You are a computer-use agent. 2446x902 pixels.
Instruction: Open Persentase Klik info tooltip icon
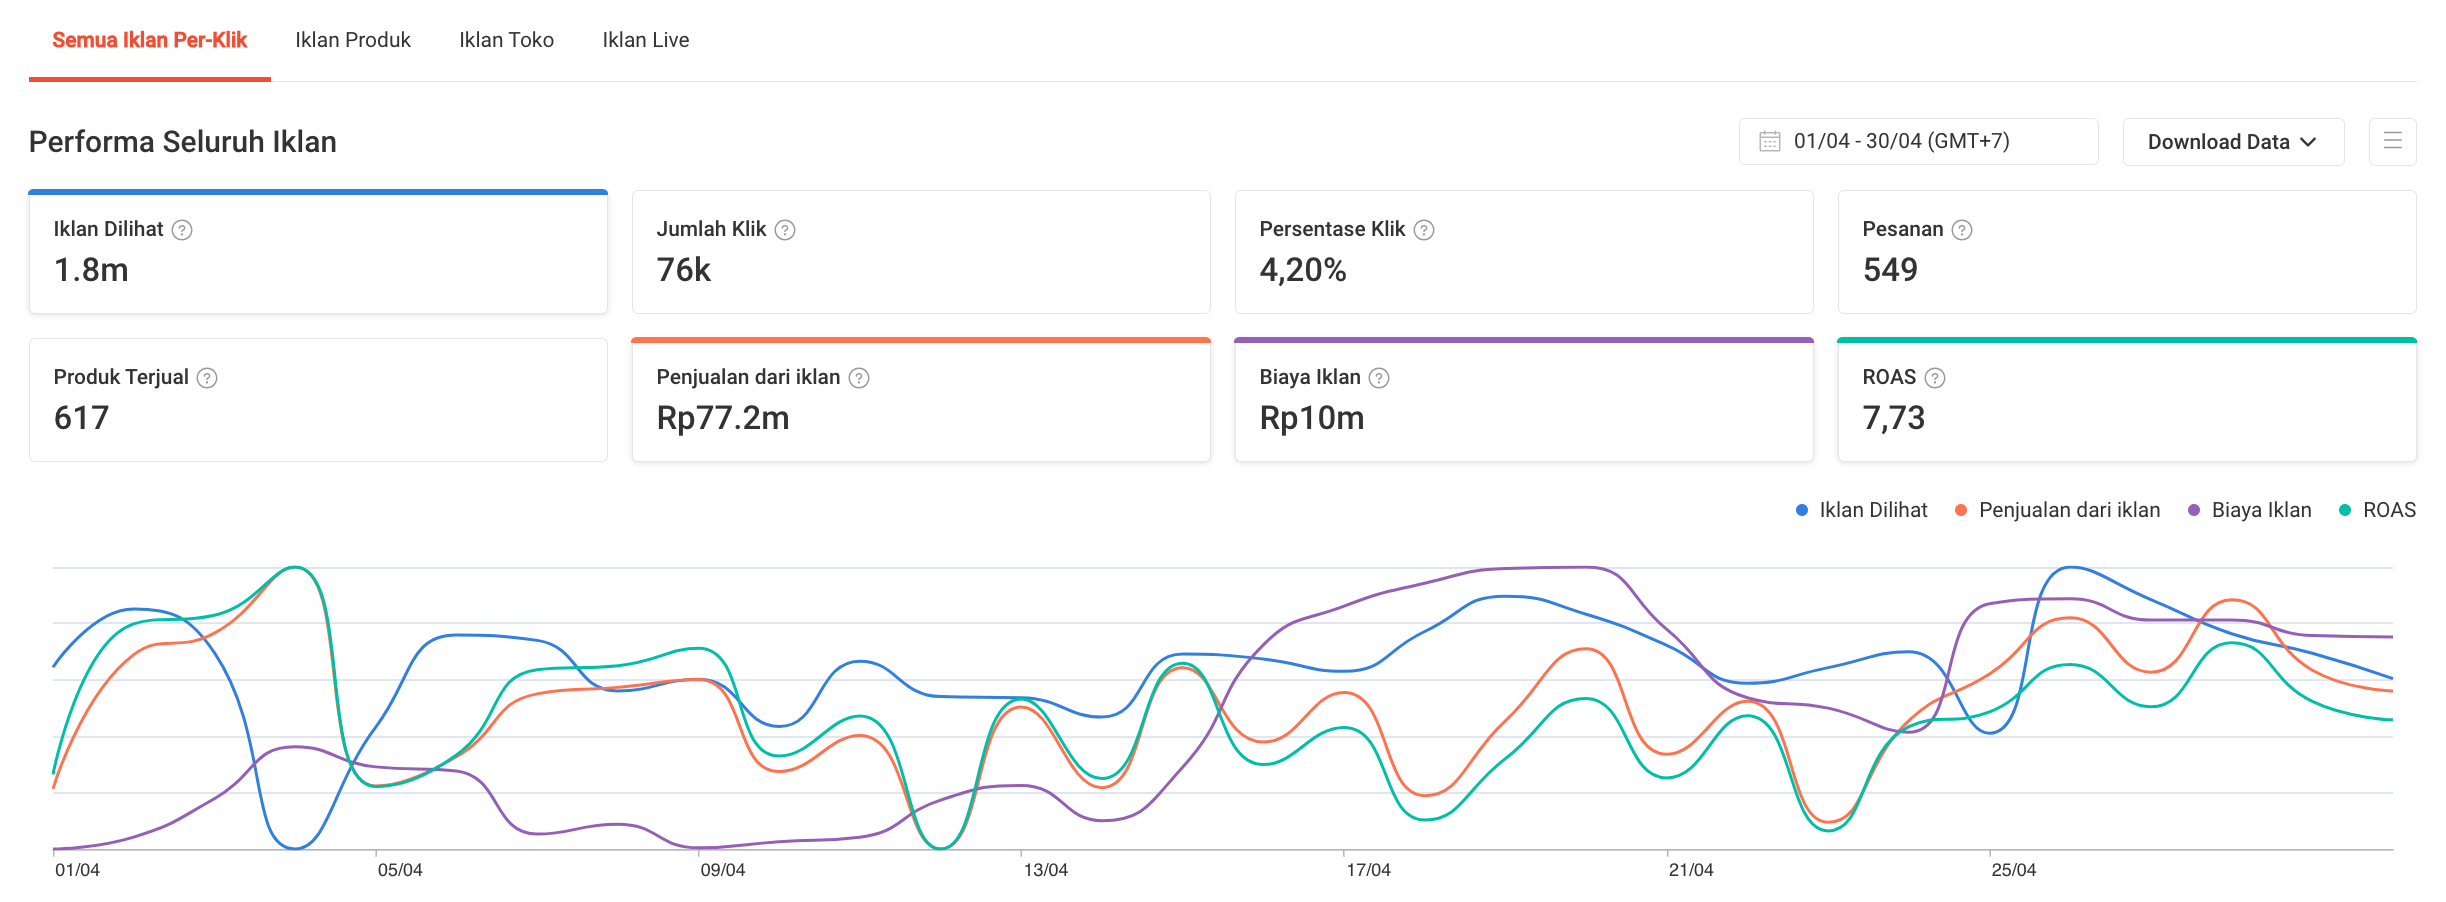coord(1424,230)
